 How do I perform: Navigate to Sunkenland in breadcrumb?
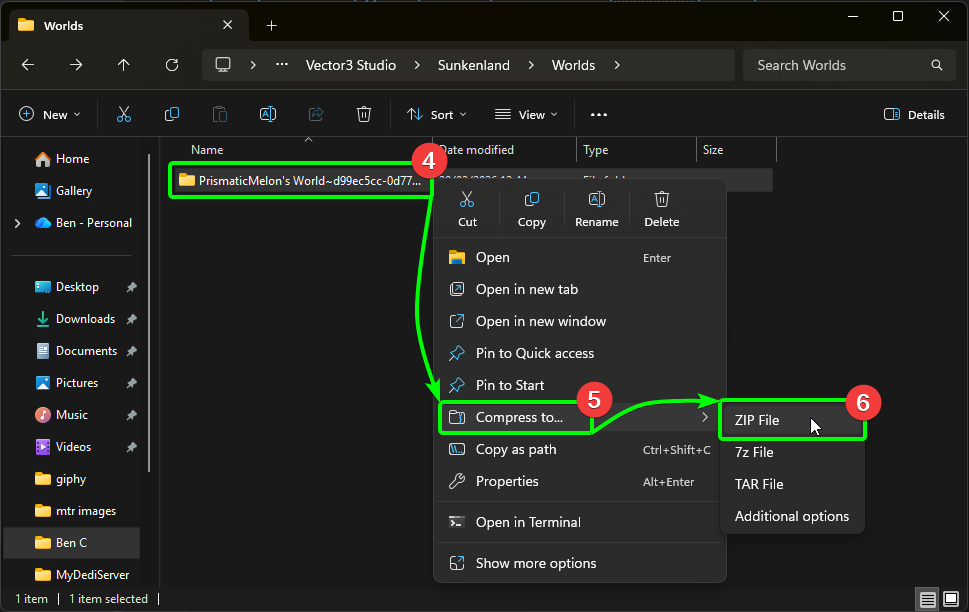click(x=474, y=65)
